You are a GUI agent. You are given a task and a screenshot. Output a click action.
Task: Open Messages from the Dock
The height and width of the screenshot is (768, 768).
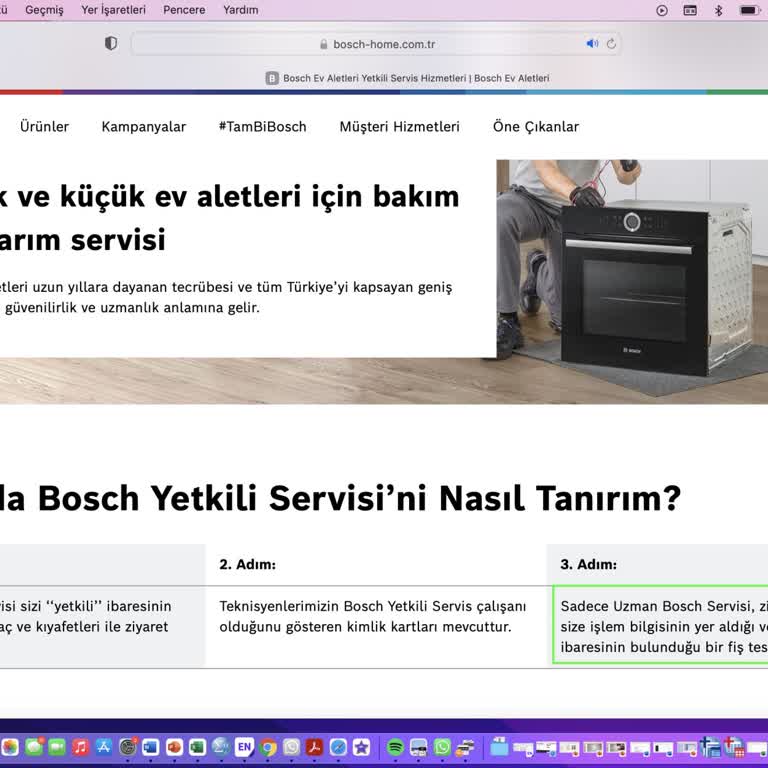click(x=34, y=747)
